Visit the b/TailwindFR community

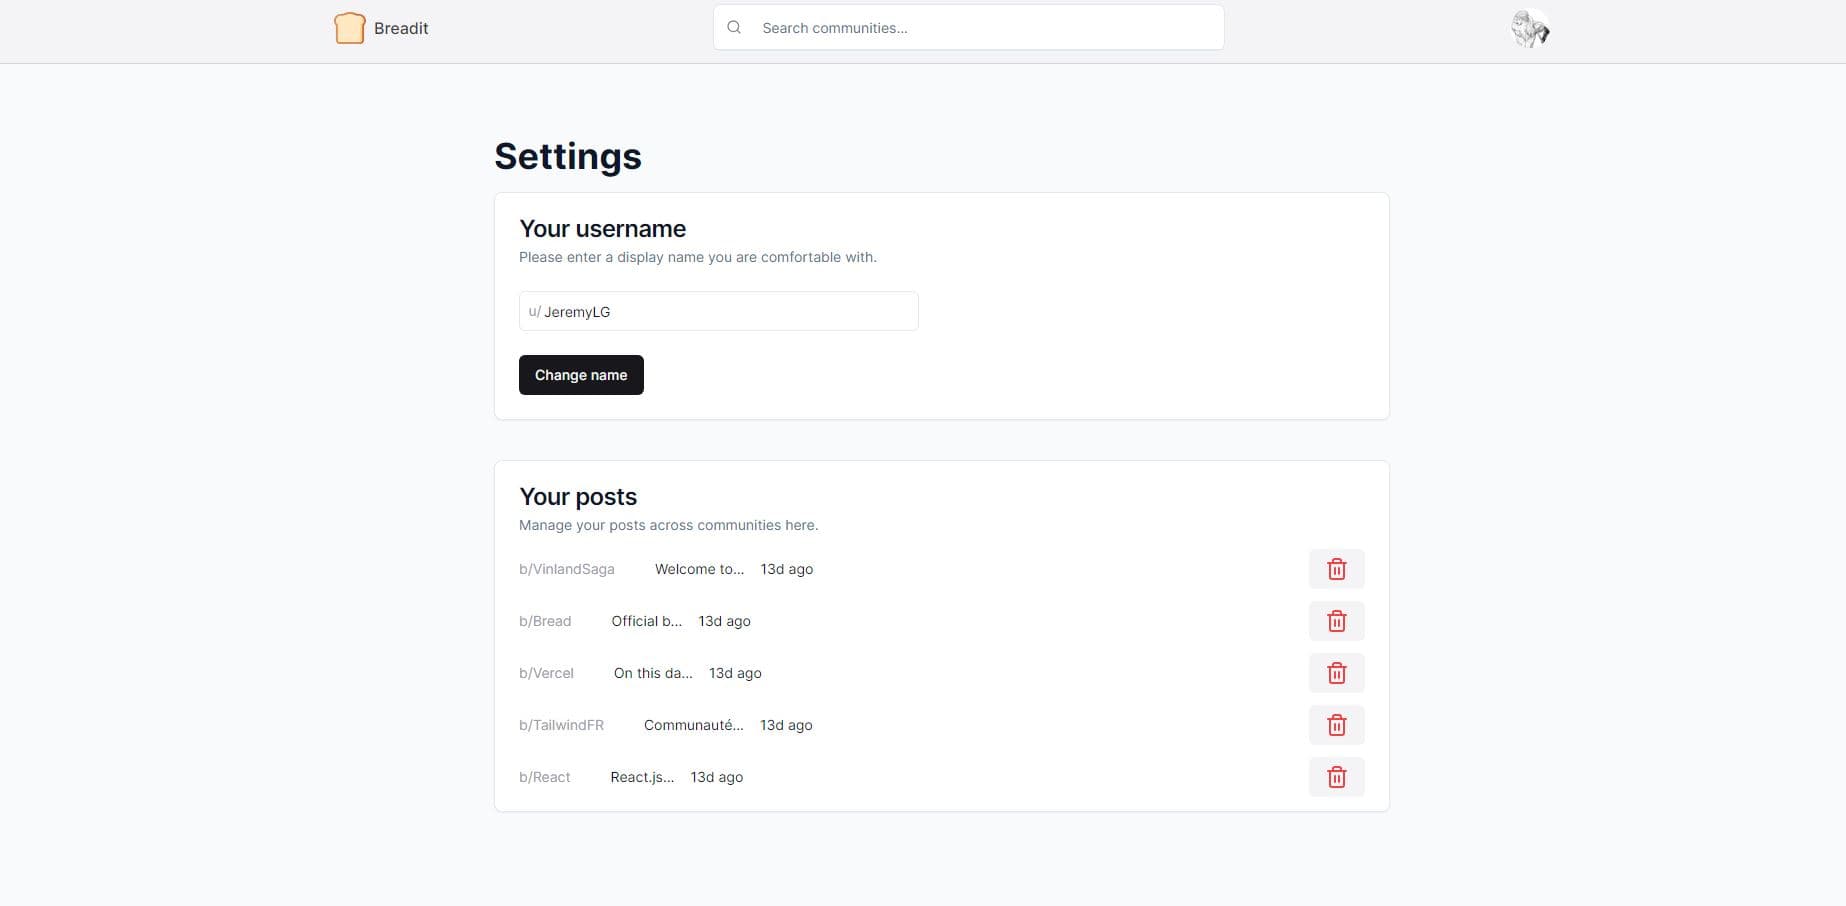[561, 724]
